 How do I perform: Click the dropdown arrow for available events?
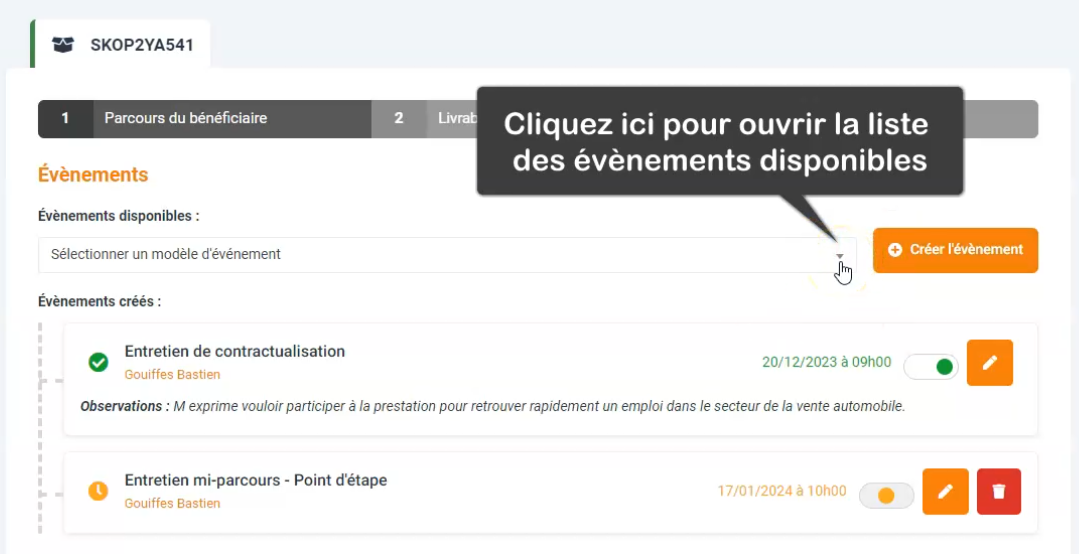840,256
